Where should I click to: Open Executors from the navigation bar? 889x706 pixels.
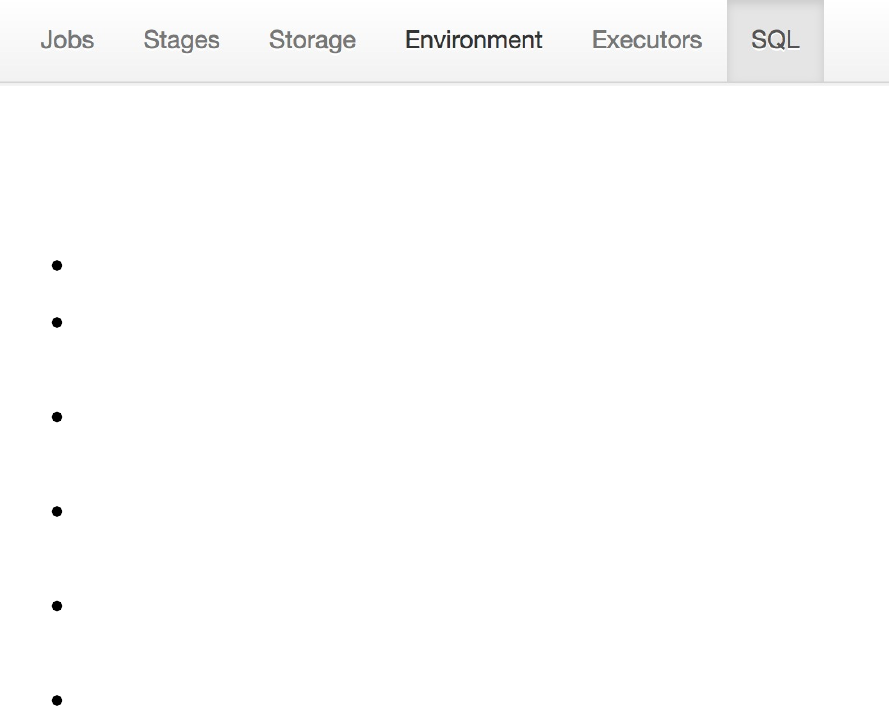click(x=647, y=40)
